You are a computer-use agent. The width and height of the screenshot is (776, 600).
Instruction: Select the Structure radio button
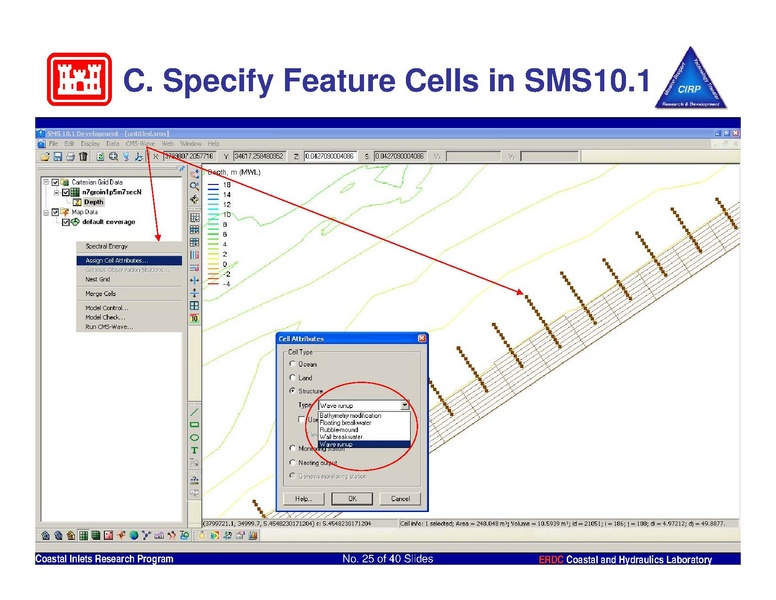click(x=292, y=391)
